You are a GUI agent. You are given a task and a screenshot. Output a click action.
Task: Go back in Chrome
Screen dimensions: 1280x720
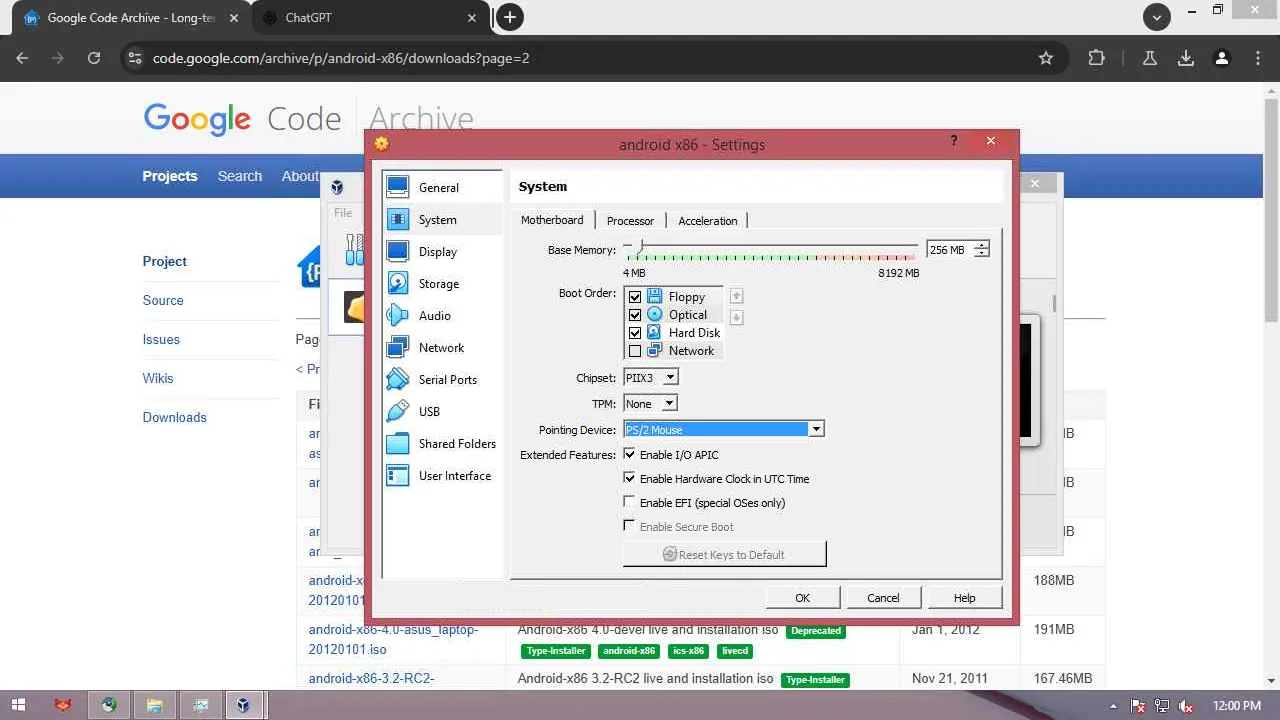coord(22,58)
